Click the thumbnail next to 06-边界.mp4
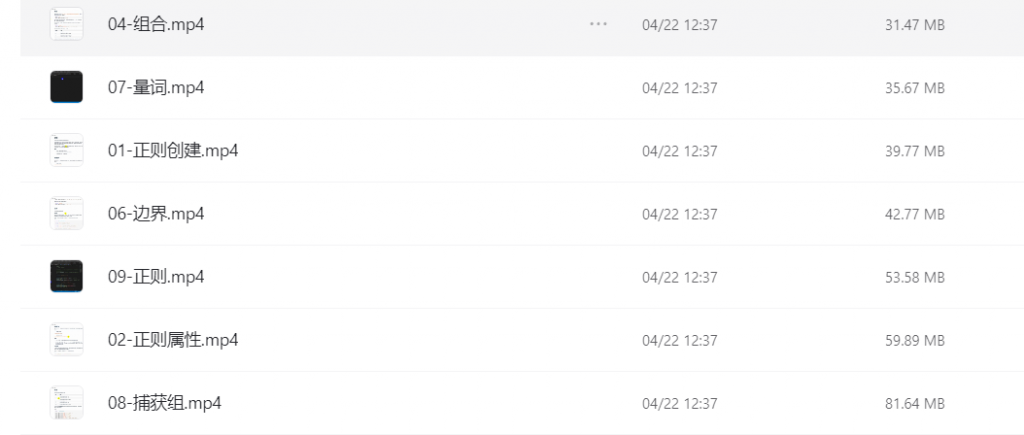The height and width of the screenshot is (435, 1024). click(x=66, y=213)
